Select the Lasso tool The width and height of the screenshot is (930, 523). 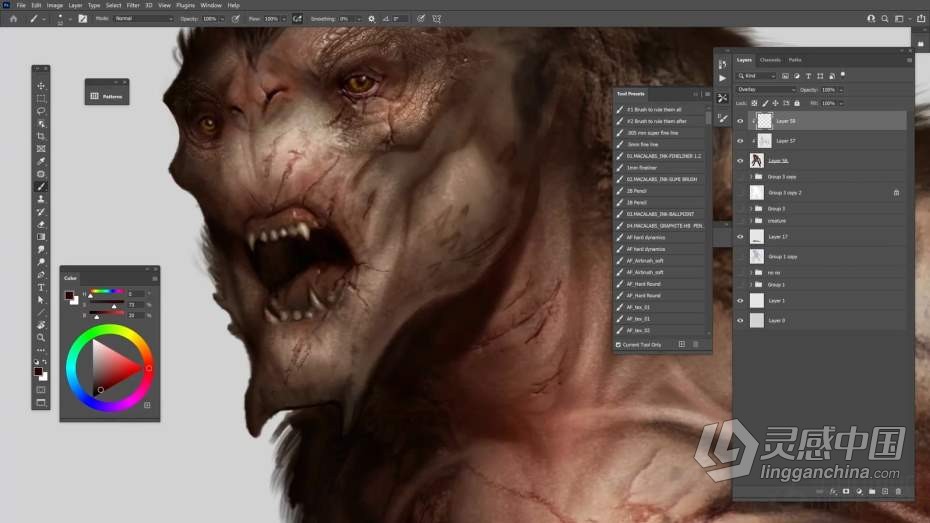pos(41,111)
